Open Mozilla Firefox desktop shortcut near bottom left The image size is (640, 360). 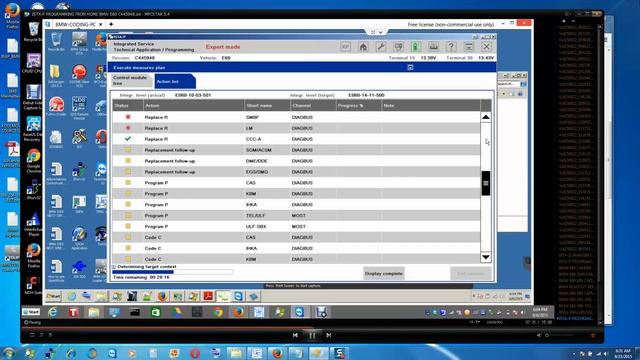click(33, 255)
